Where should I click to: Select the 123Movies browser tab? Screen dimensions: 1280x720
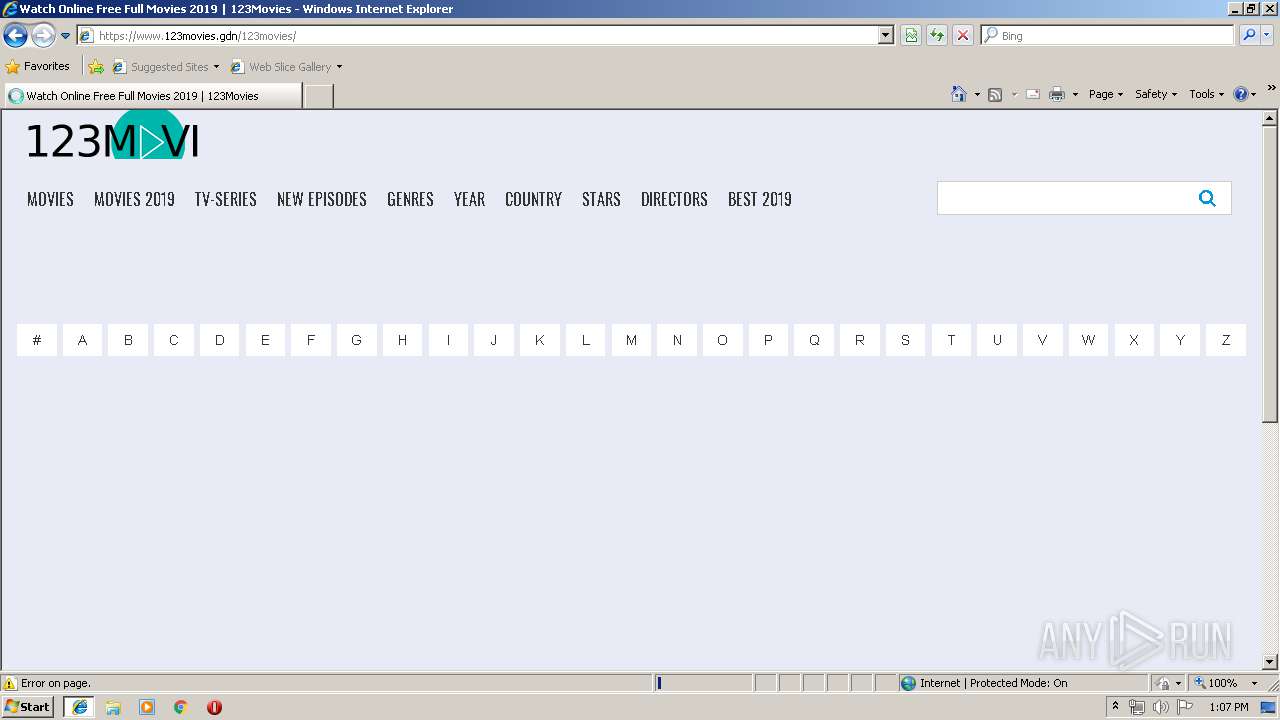(x=152, y=96)
